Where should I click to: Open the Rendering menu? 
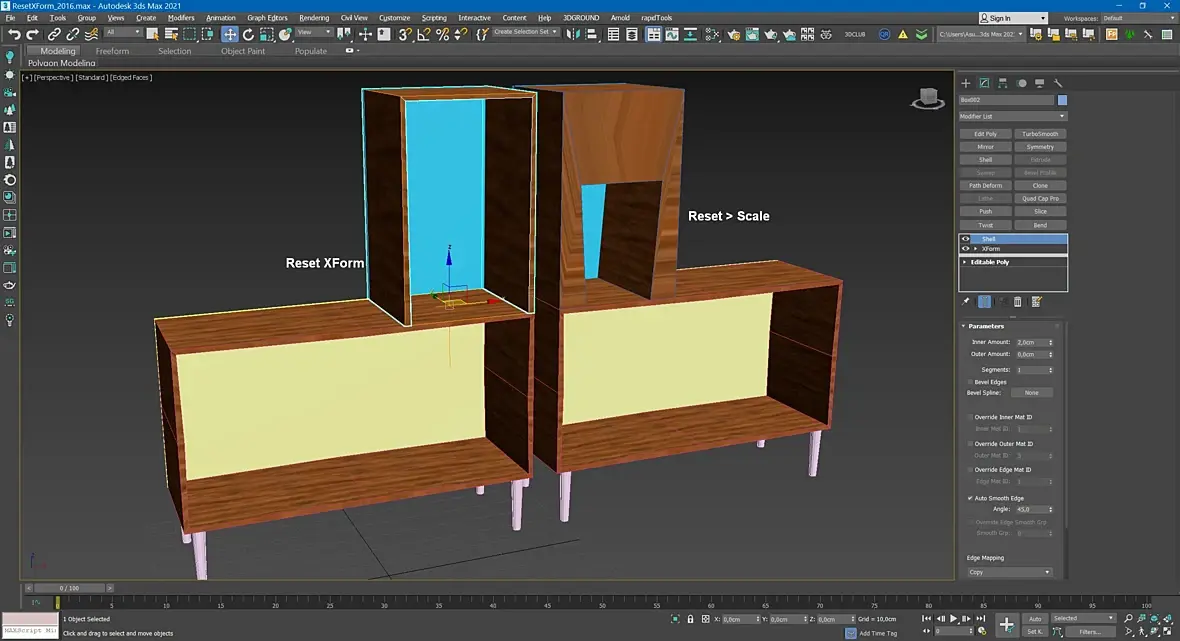314,18
